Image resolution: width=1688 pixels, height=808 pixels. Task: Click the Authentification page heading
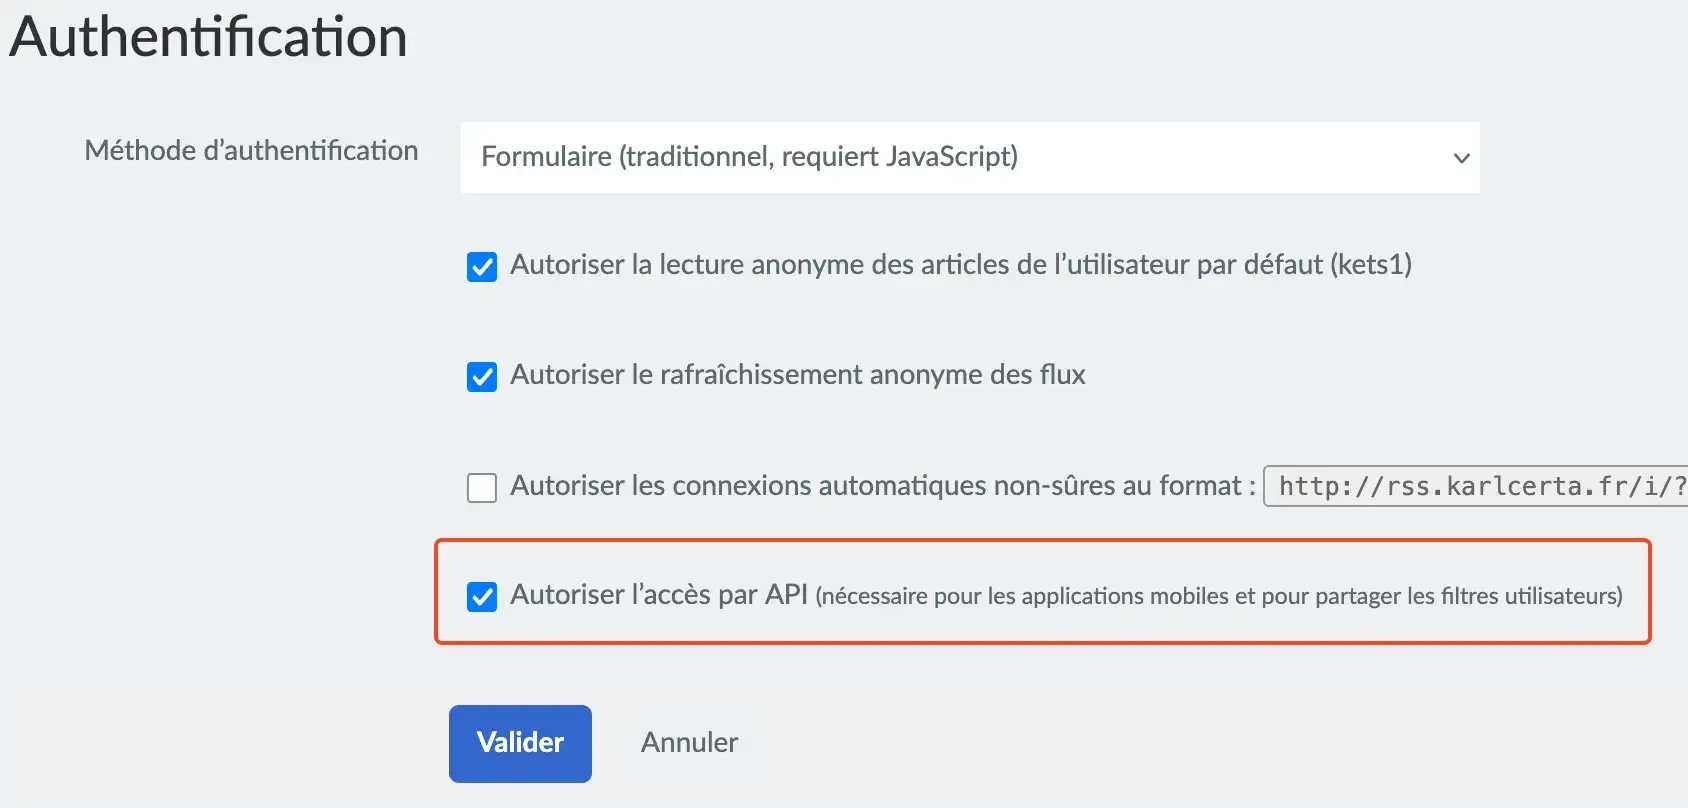208,37
